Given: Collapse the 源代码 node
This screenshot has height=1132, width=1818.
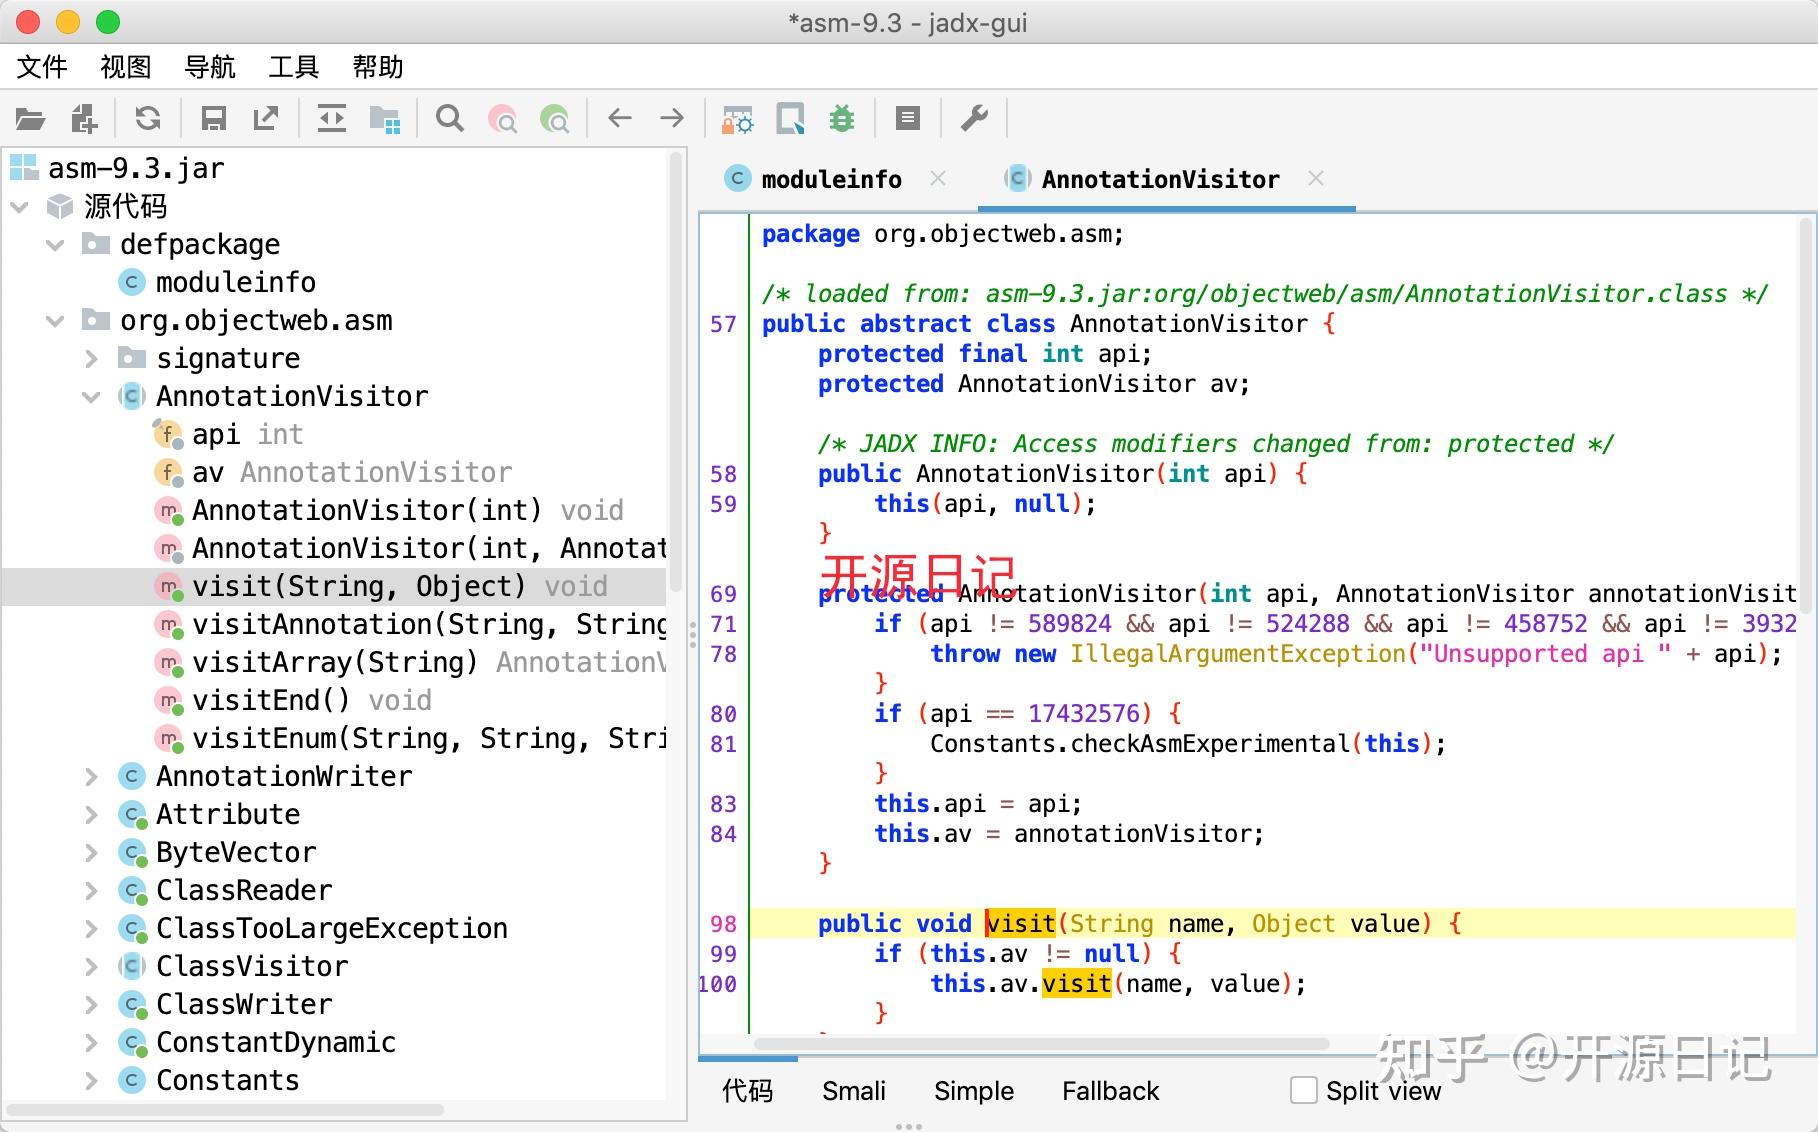Looking at the screenshot, I should pyautogui.click(x=19, y=207).
